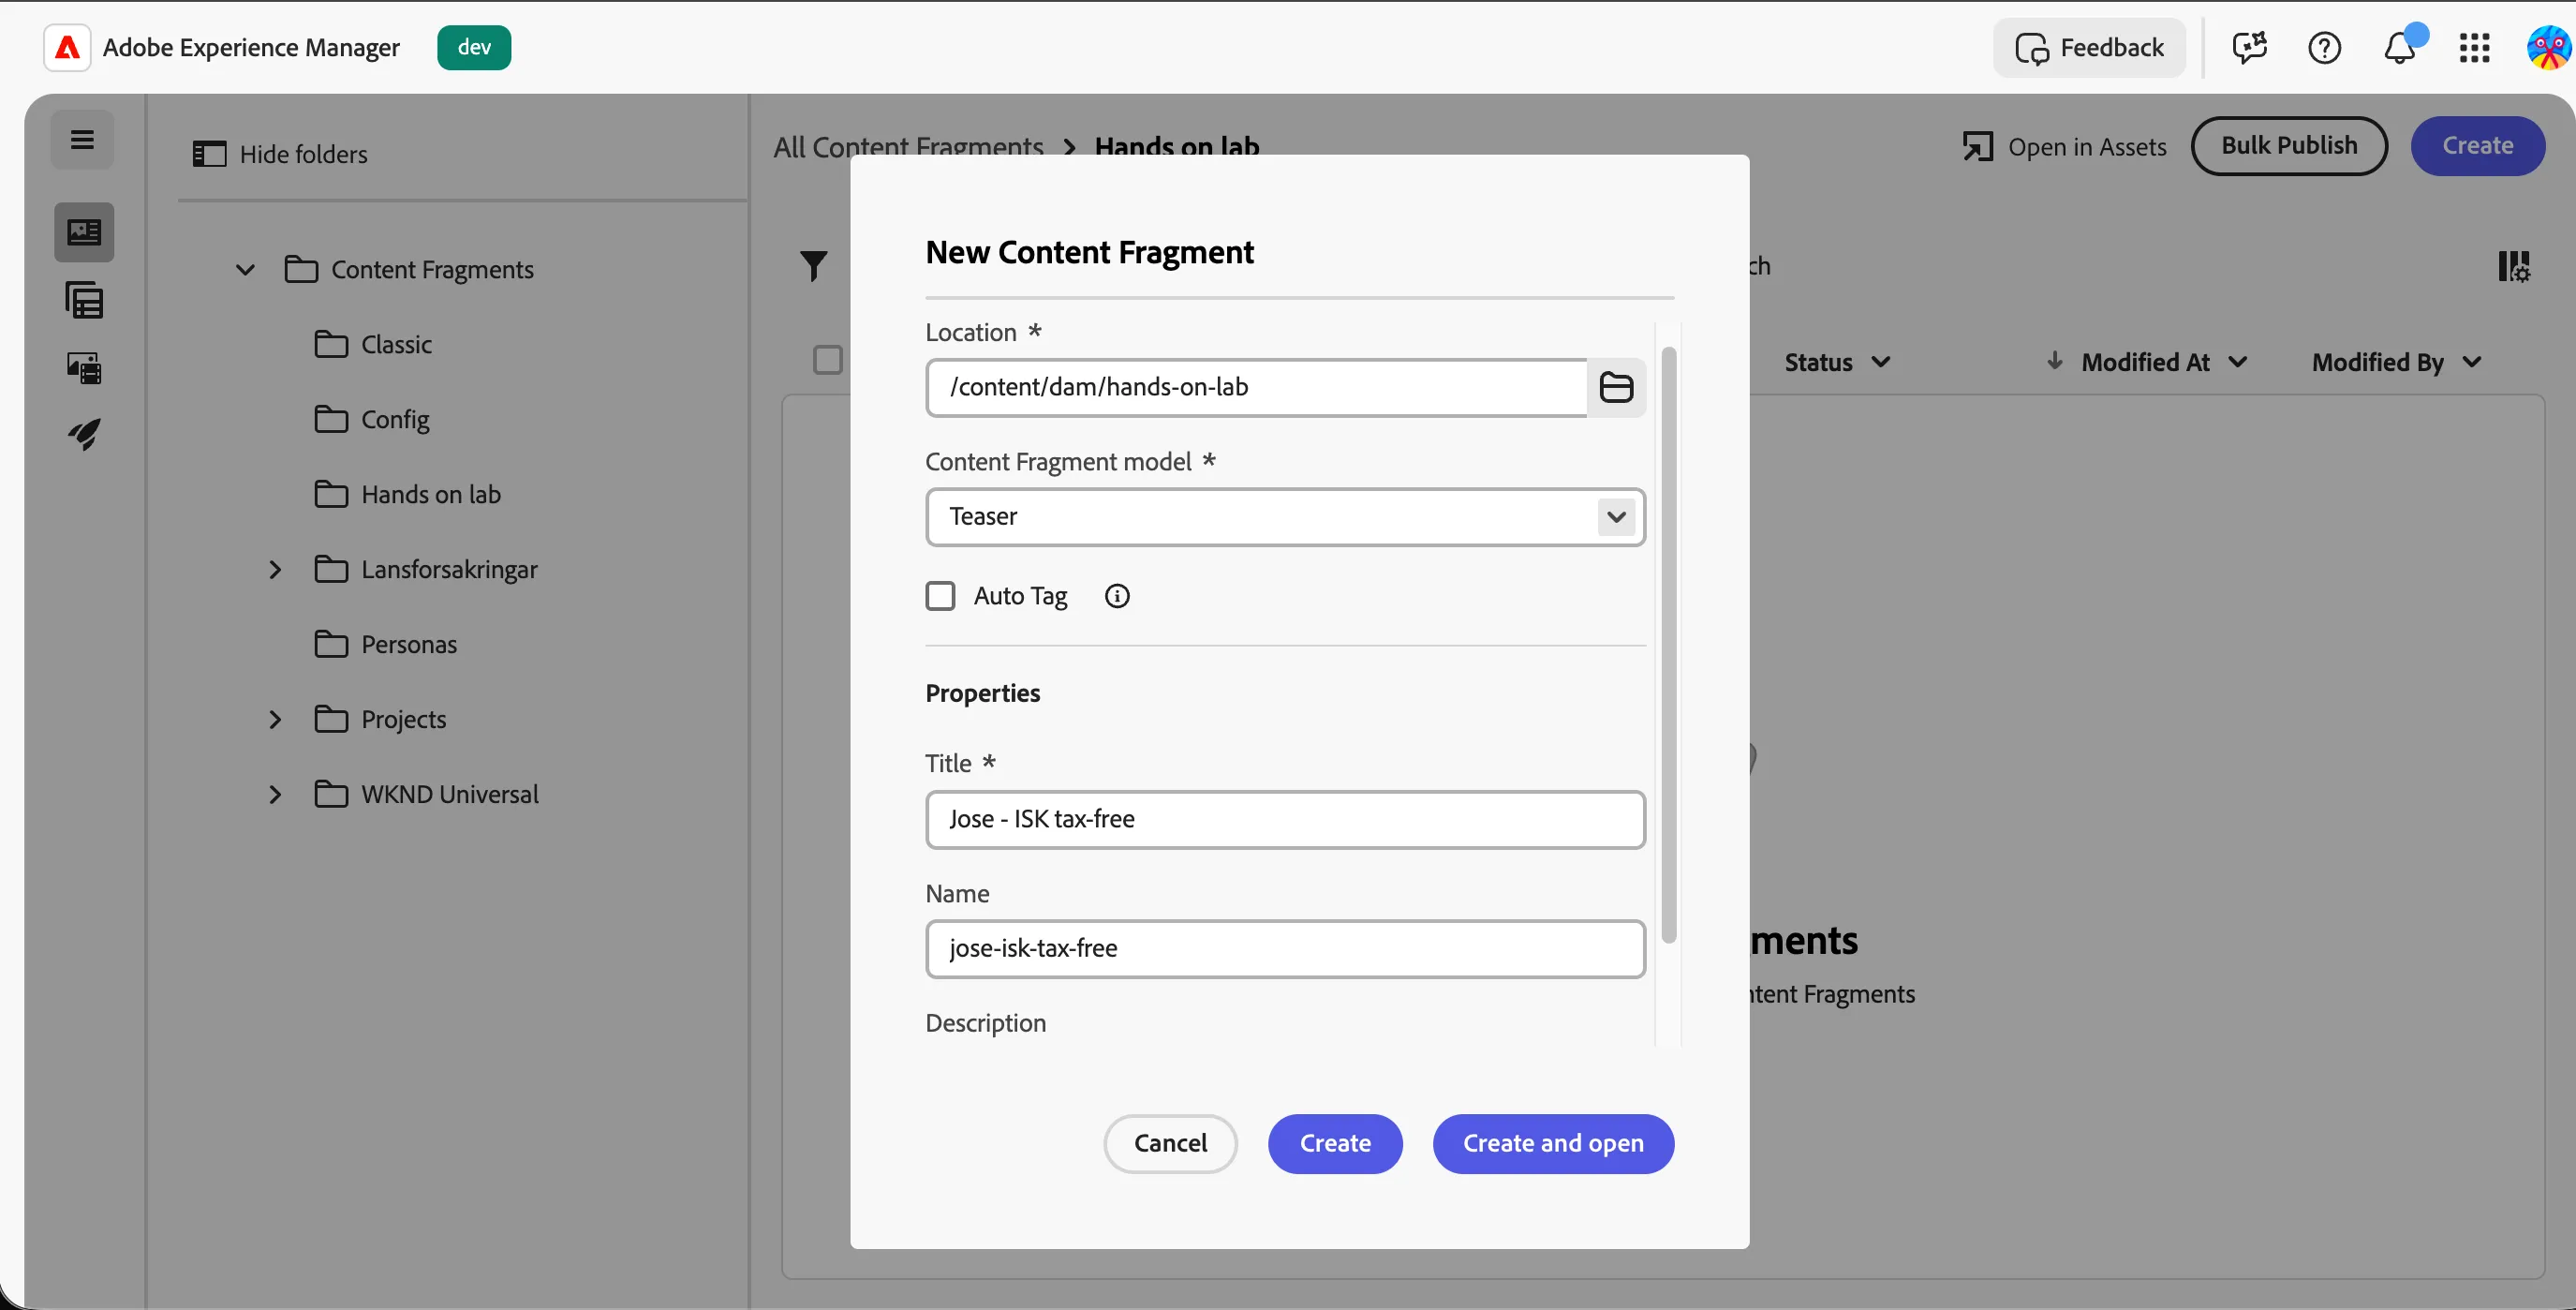Viewport: 2576px width, 1310px height.
Task: Click the Launches rocket sidebar icon
Action: (x=84, y=434)
